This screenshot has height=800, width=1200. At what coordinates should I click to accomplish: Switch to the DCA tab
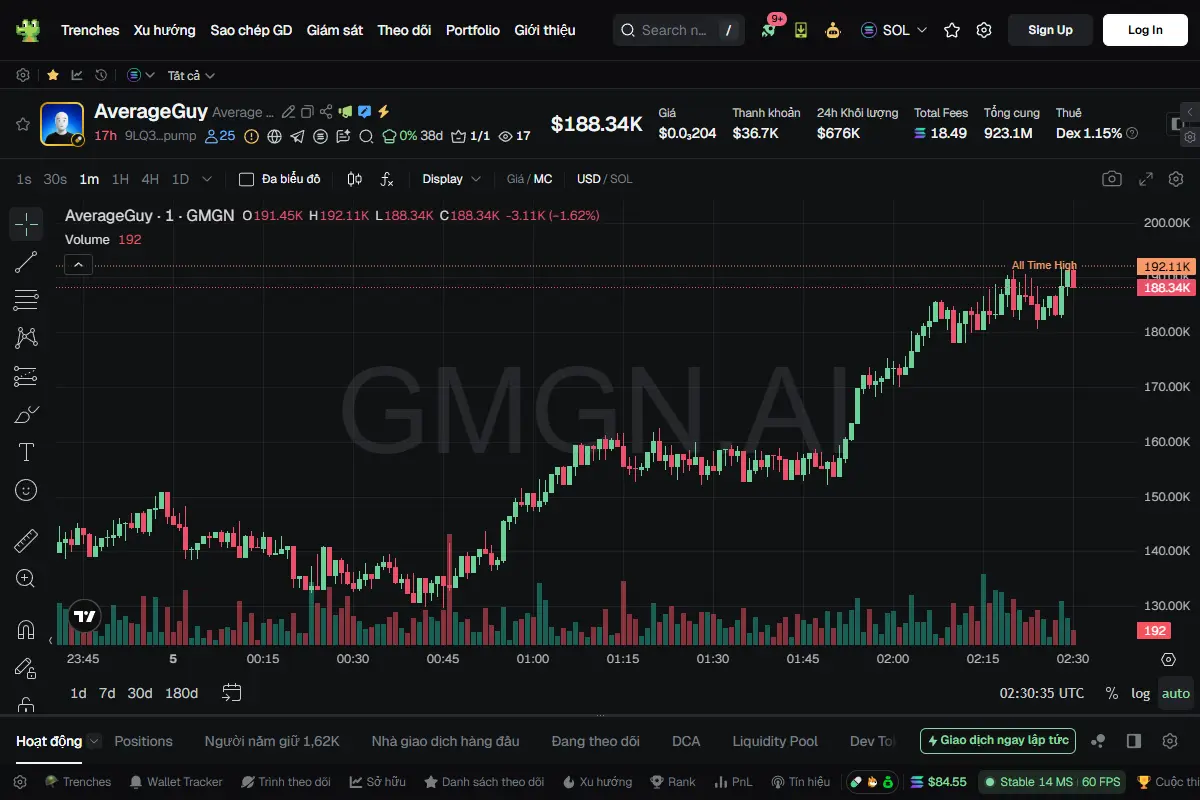point(686,741)
